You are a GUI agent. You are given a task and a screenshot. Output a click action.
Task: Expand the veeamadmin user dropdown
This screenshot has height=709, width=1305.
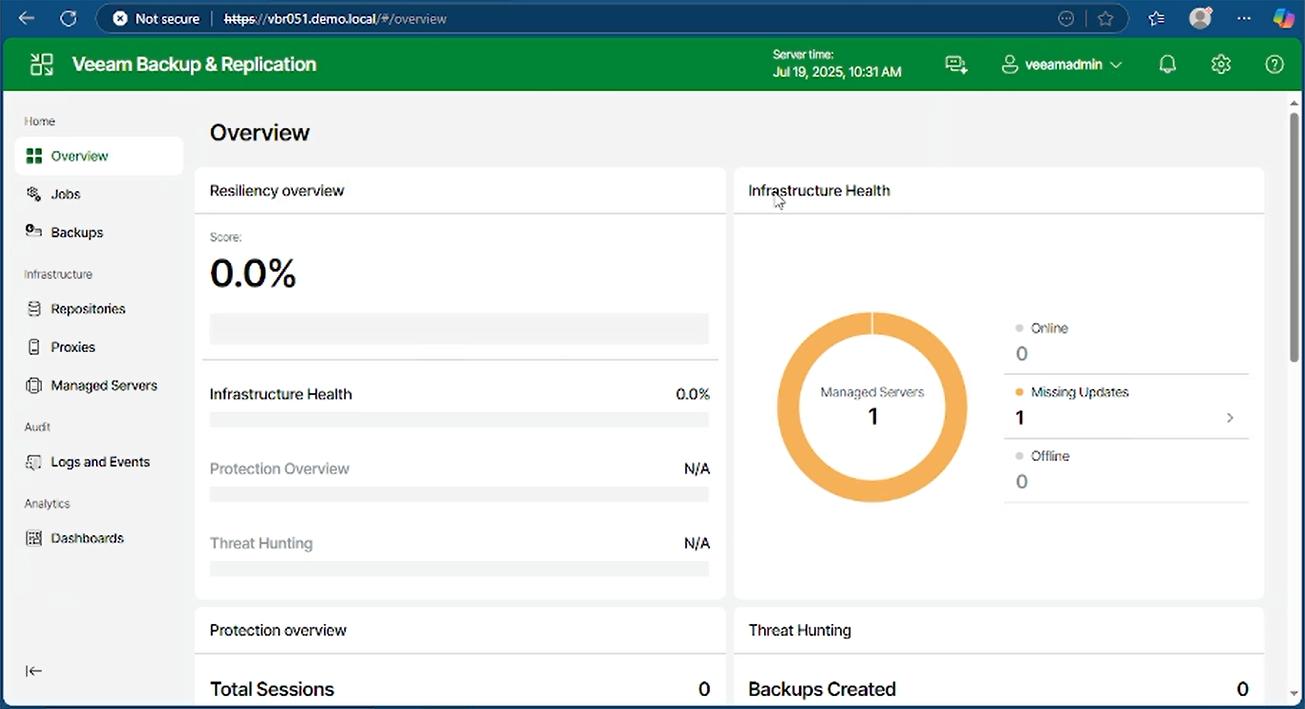click(x=1061, y=65)
